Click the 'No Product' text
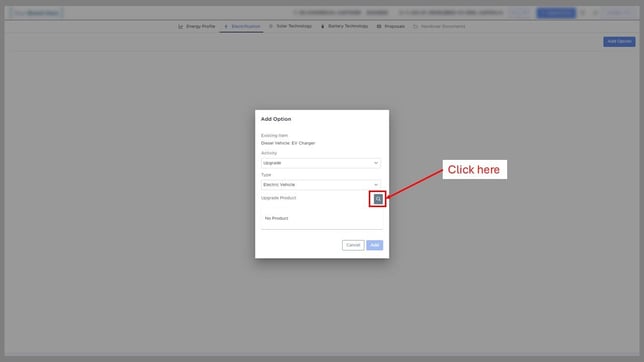The height and width of the screenshot is (362, 644). [x=276, y=218]
